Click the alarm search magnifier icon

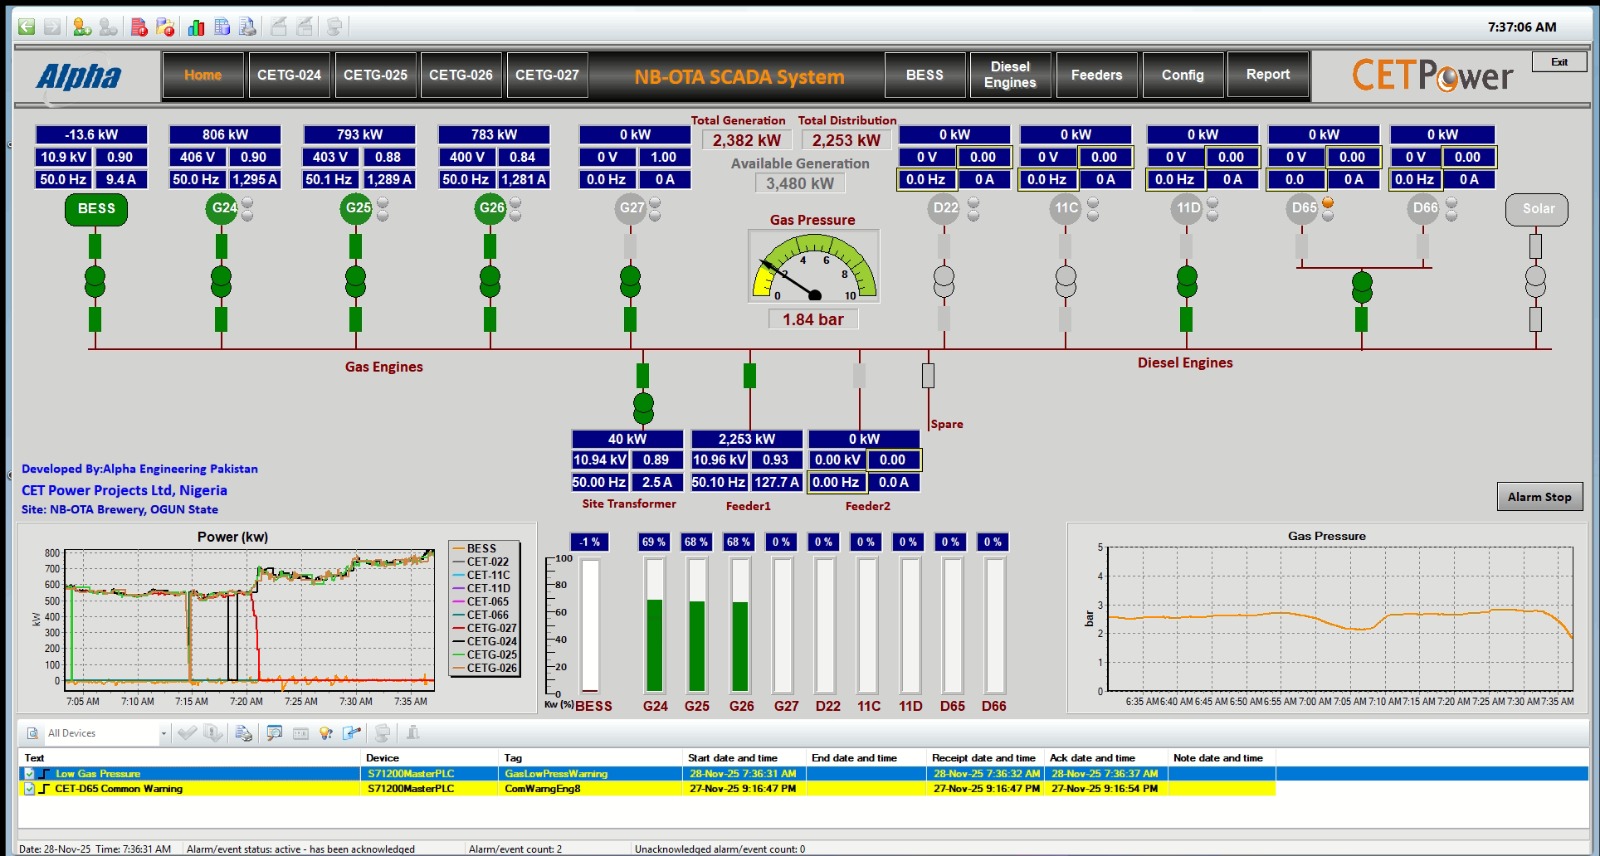tap(274, 733)
